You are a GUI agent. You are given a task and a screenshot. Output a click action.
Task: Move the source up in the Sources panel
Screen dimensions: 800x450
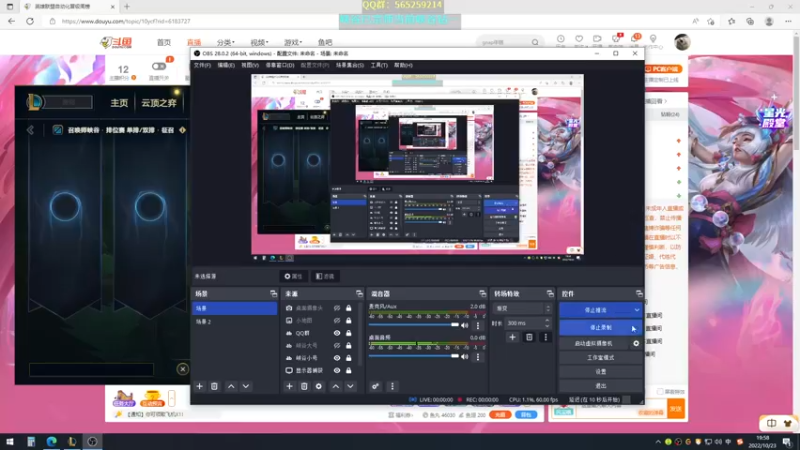coord(336,386)
